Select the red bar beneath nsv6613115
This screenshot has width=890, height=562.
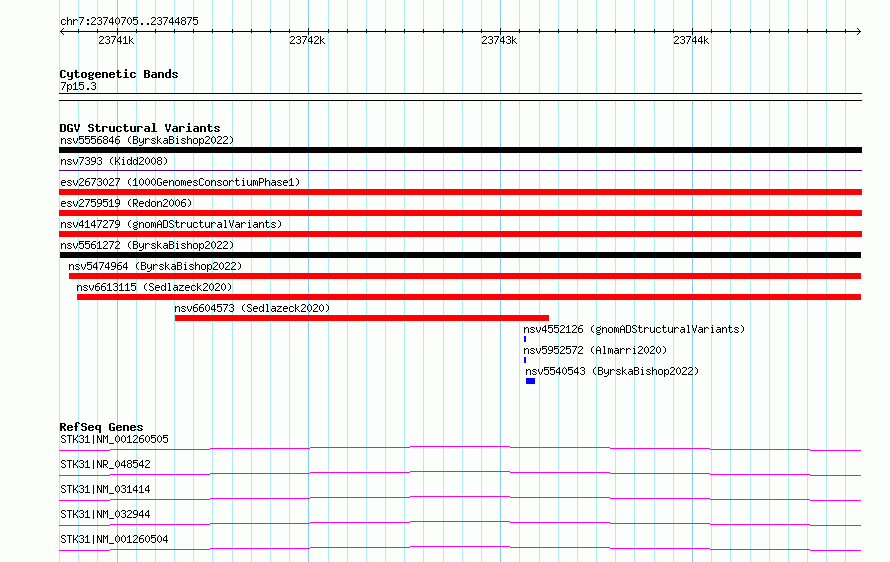point(469,297)
